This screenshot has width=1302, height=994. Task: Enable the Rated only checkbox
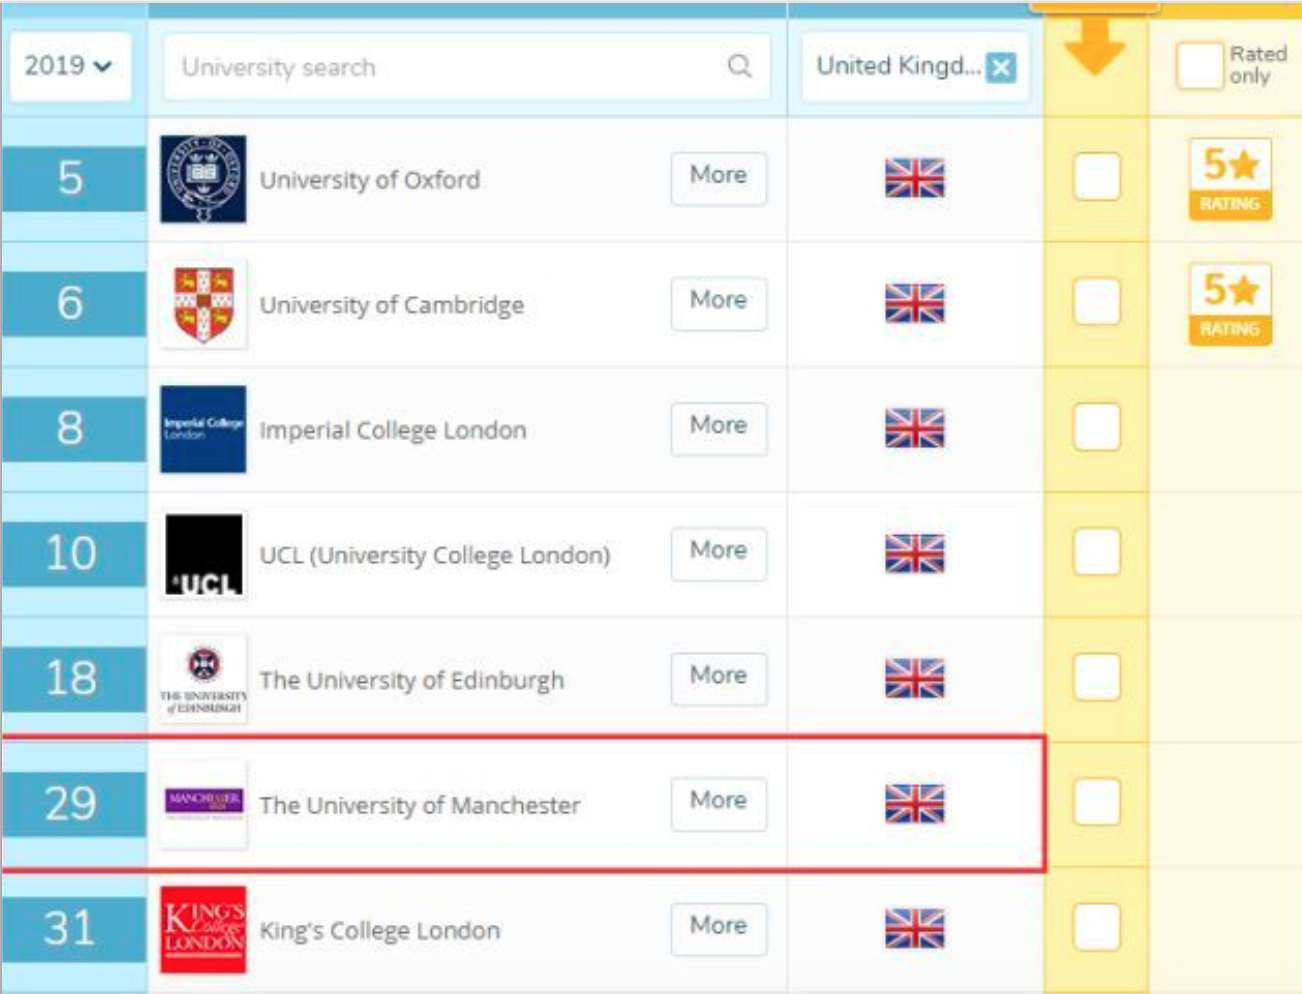[1200, 66]
